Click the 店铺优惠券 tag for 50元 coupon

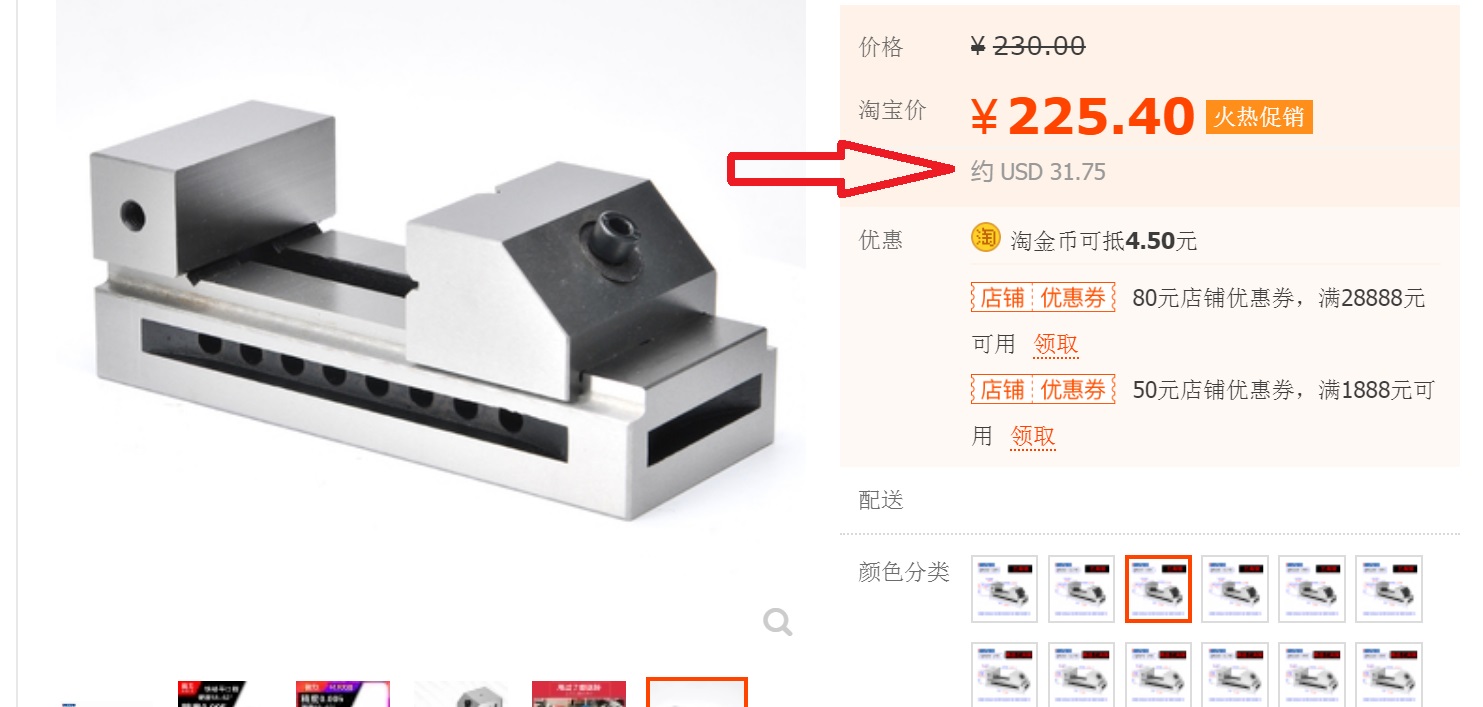point(1043,389)
